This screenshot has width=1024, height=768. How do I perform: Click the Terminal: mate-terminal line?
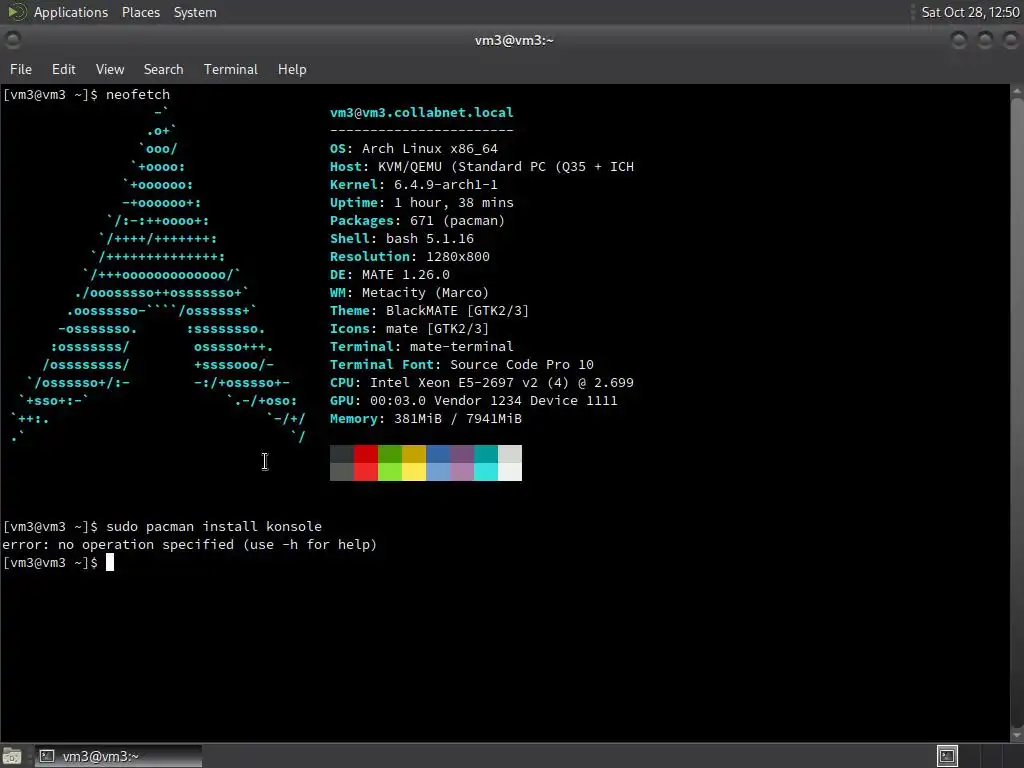[421, 347]
